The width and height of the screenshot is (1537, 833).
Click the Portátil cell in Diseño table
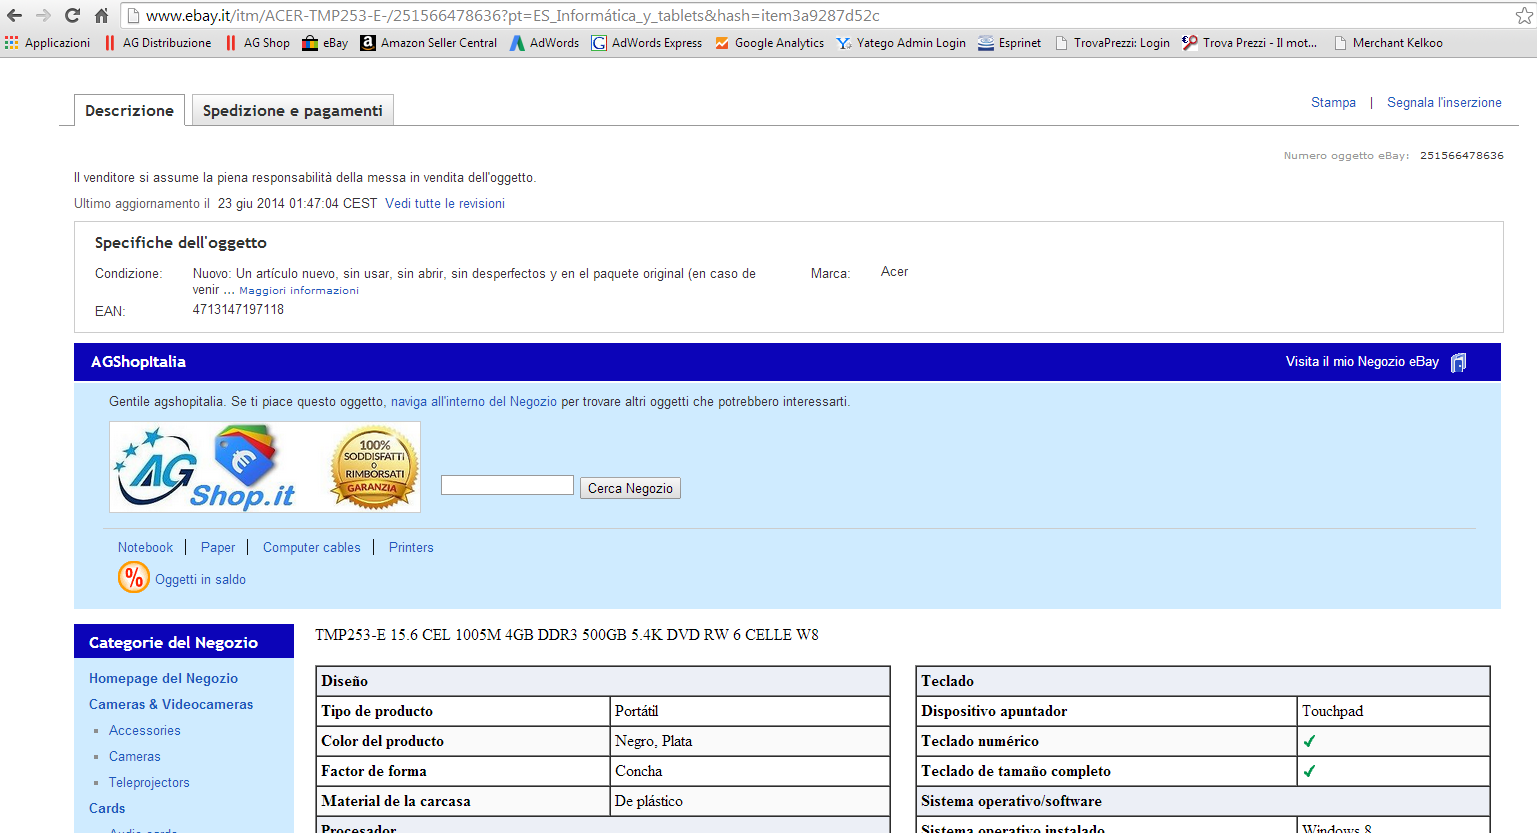[x=750, y=711]
